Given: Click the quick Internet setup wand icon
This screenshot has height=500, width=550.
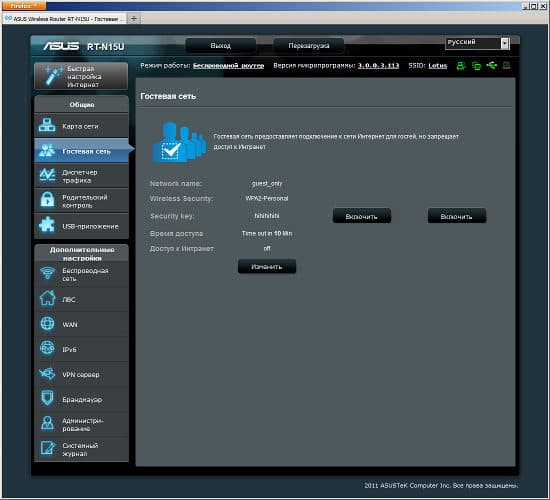Looking at the screenshot, I should point(53,76).
